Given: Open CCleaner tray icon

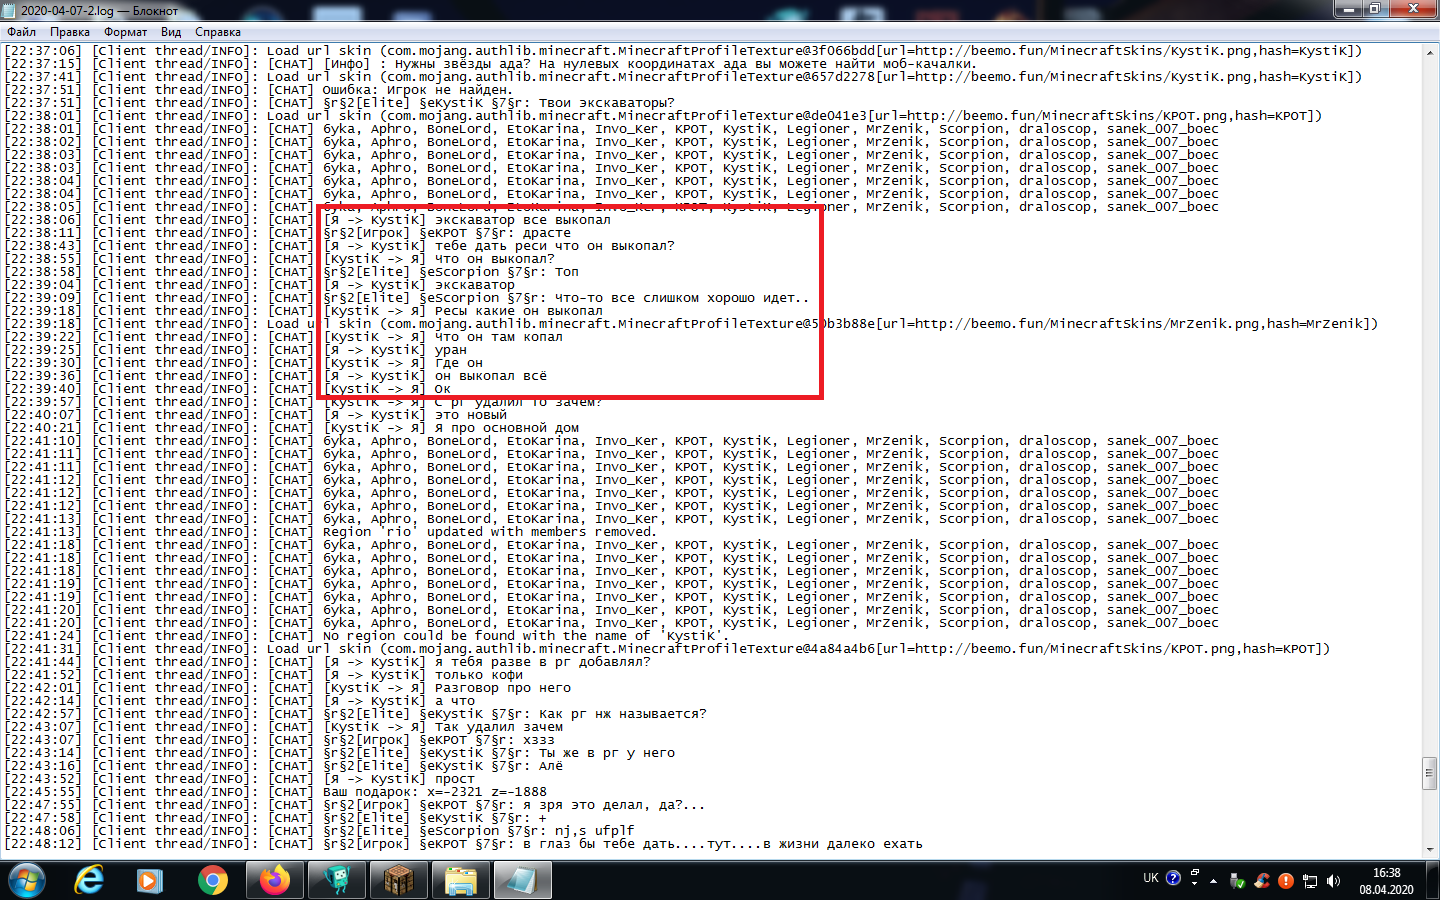Looking at the screenshot, I should click(x=1262, y=881).
